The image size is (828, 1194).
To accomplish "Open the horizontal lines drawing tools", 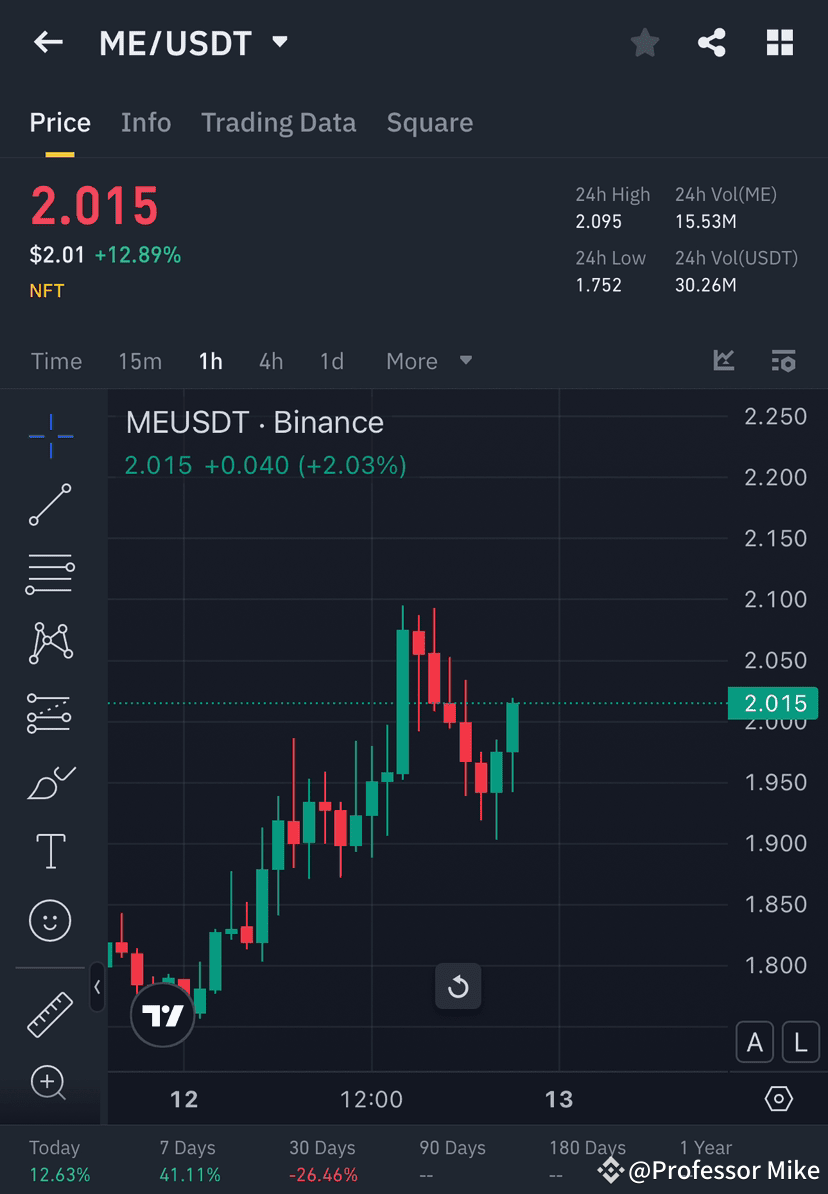I will (x=50, y=574).
